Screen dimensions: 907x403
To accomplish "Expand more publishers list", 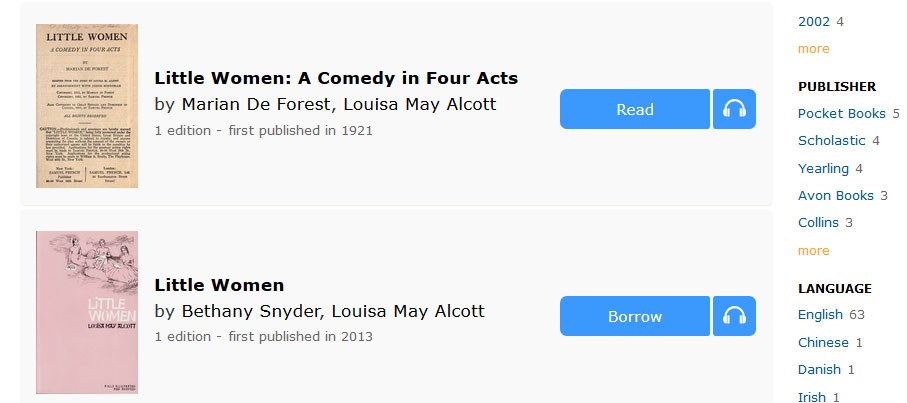I will pyautogui.click(x=813, y=250).
